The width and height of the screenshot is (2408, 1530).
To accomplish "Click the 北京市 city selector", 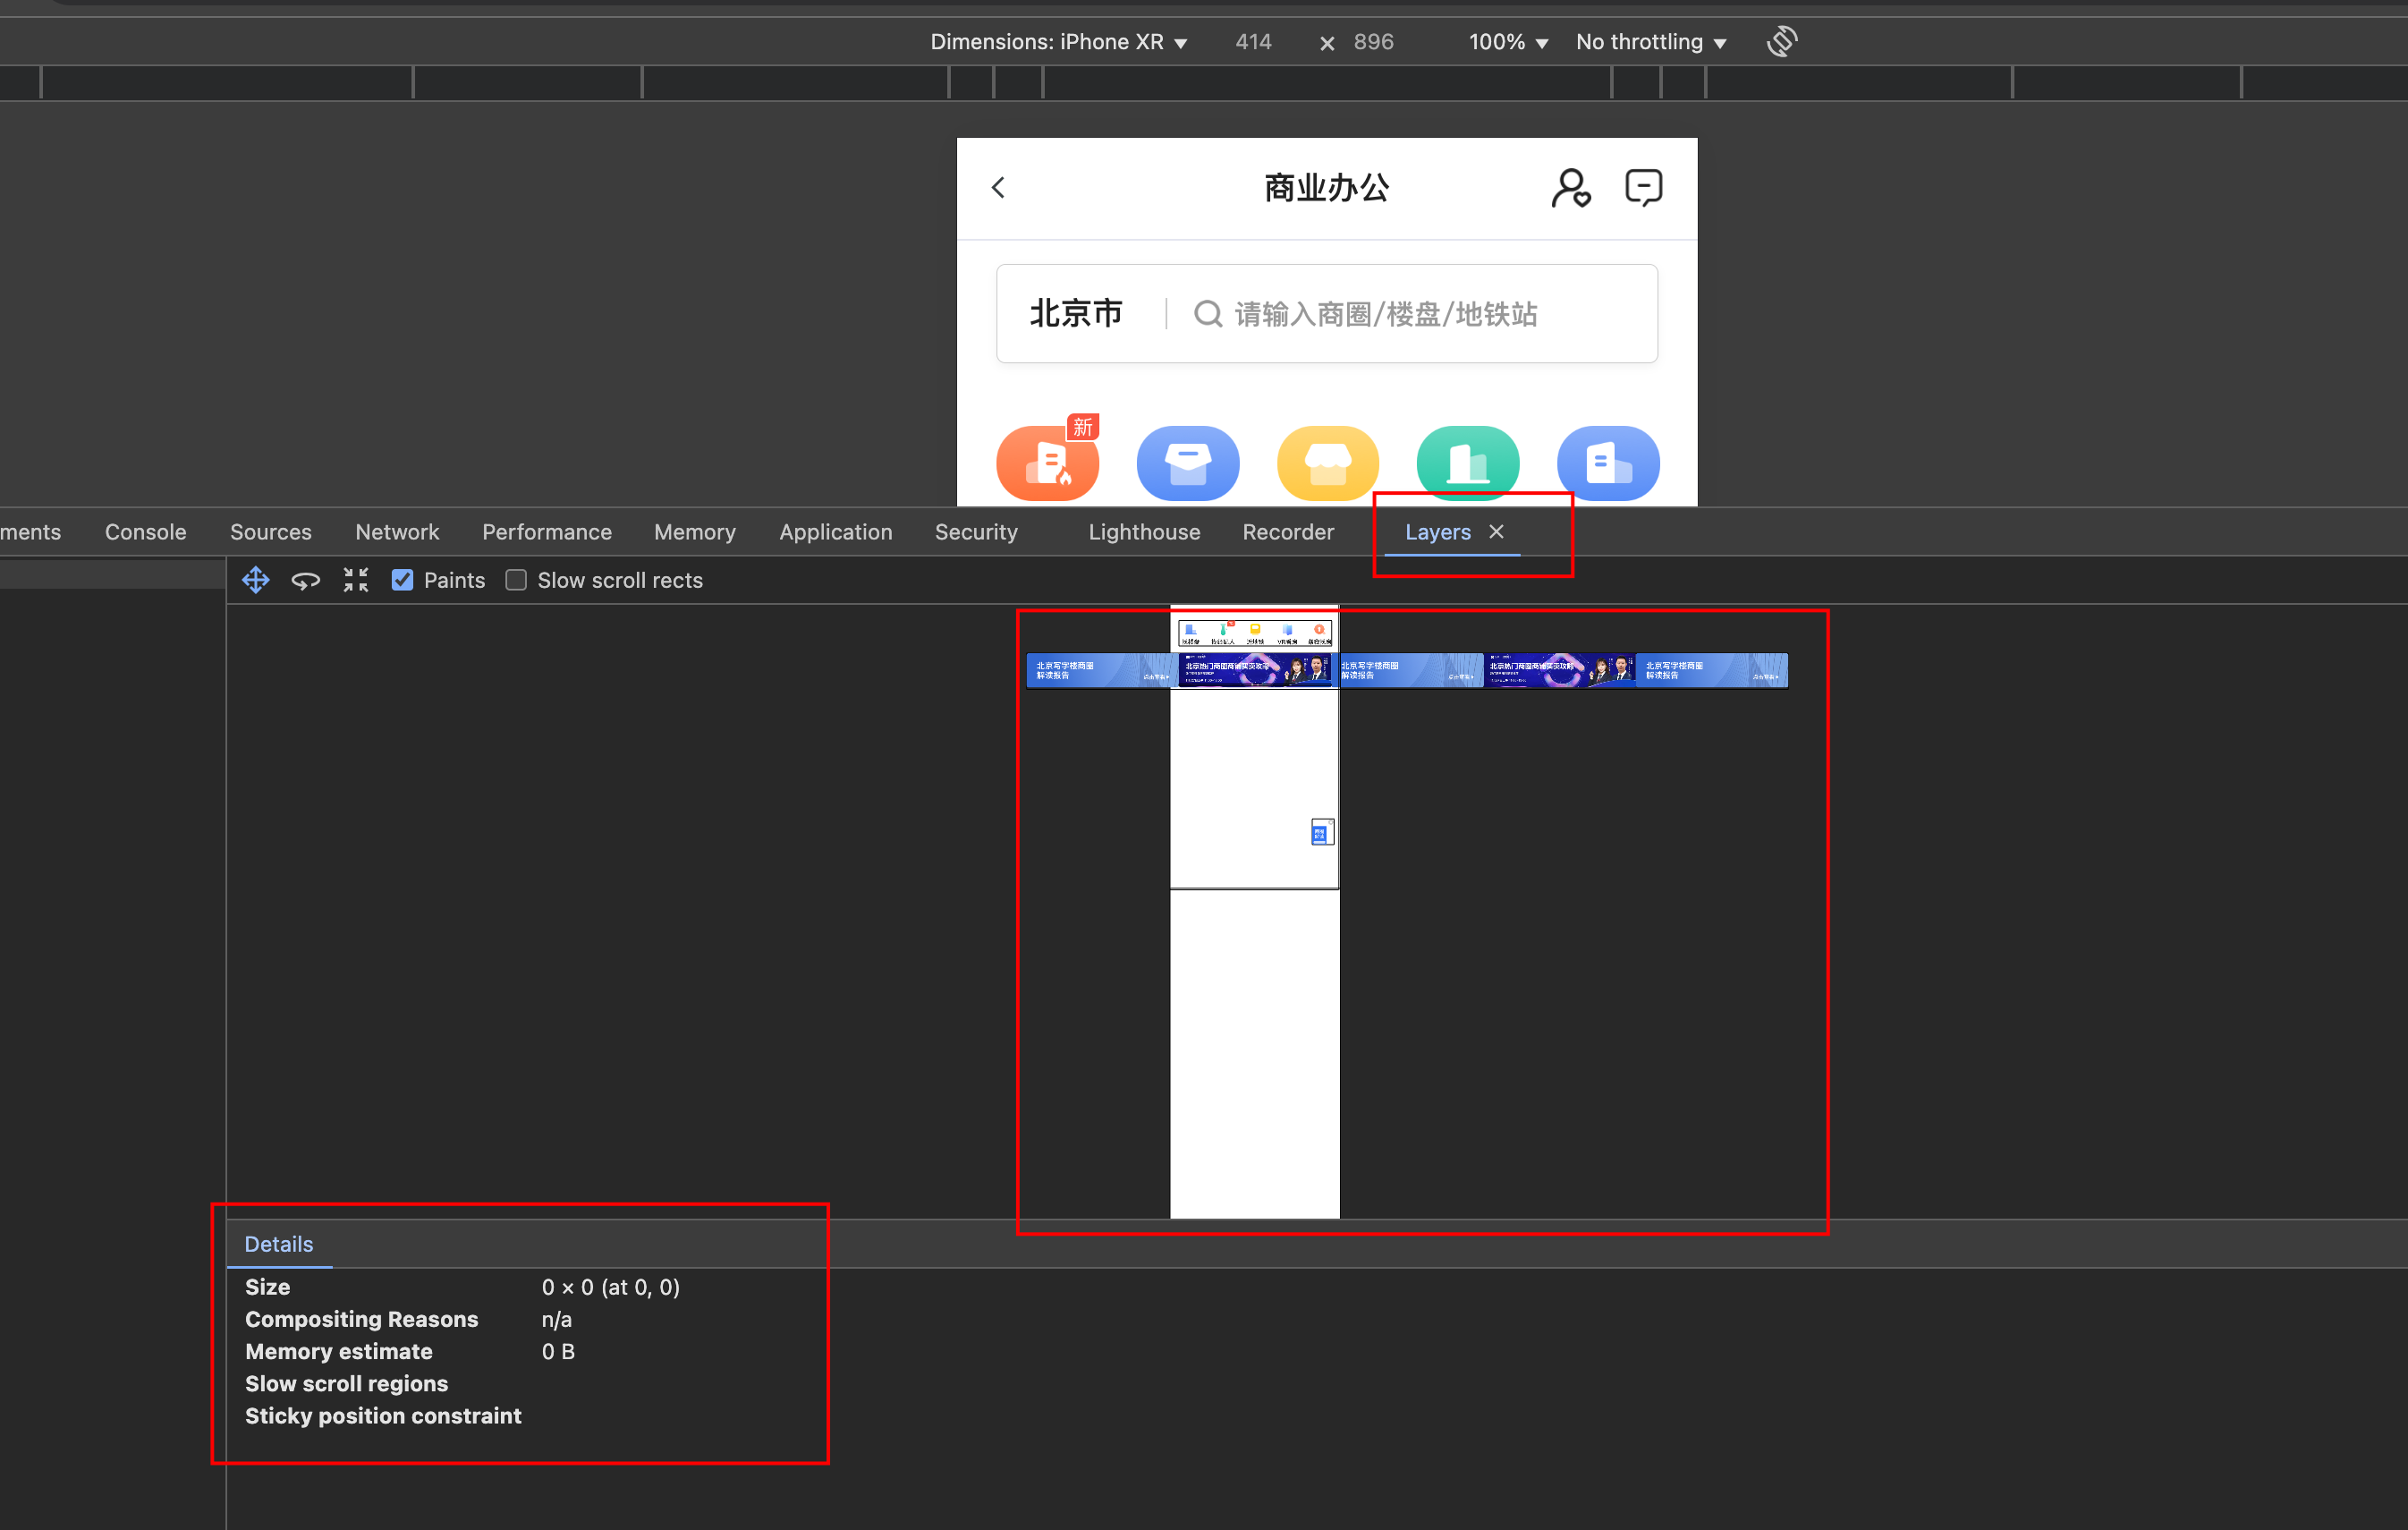I will click(x=1076, y=314).
